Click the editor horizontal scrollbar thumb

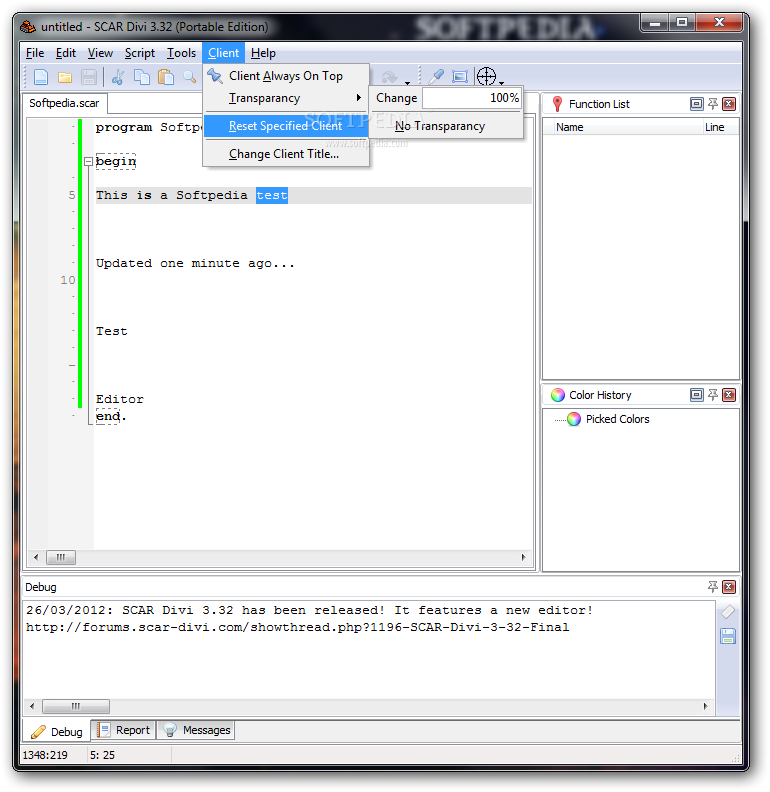(x=61, y=558)
